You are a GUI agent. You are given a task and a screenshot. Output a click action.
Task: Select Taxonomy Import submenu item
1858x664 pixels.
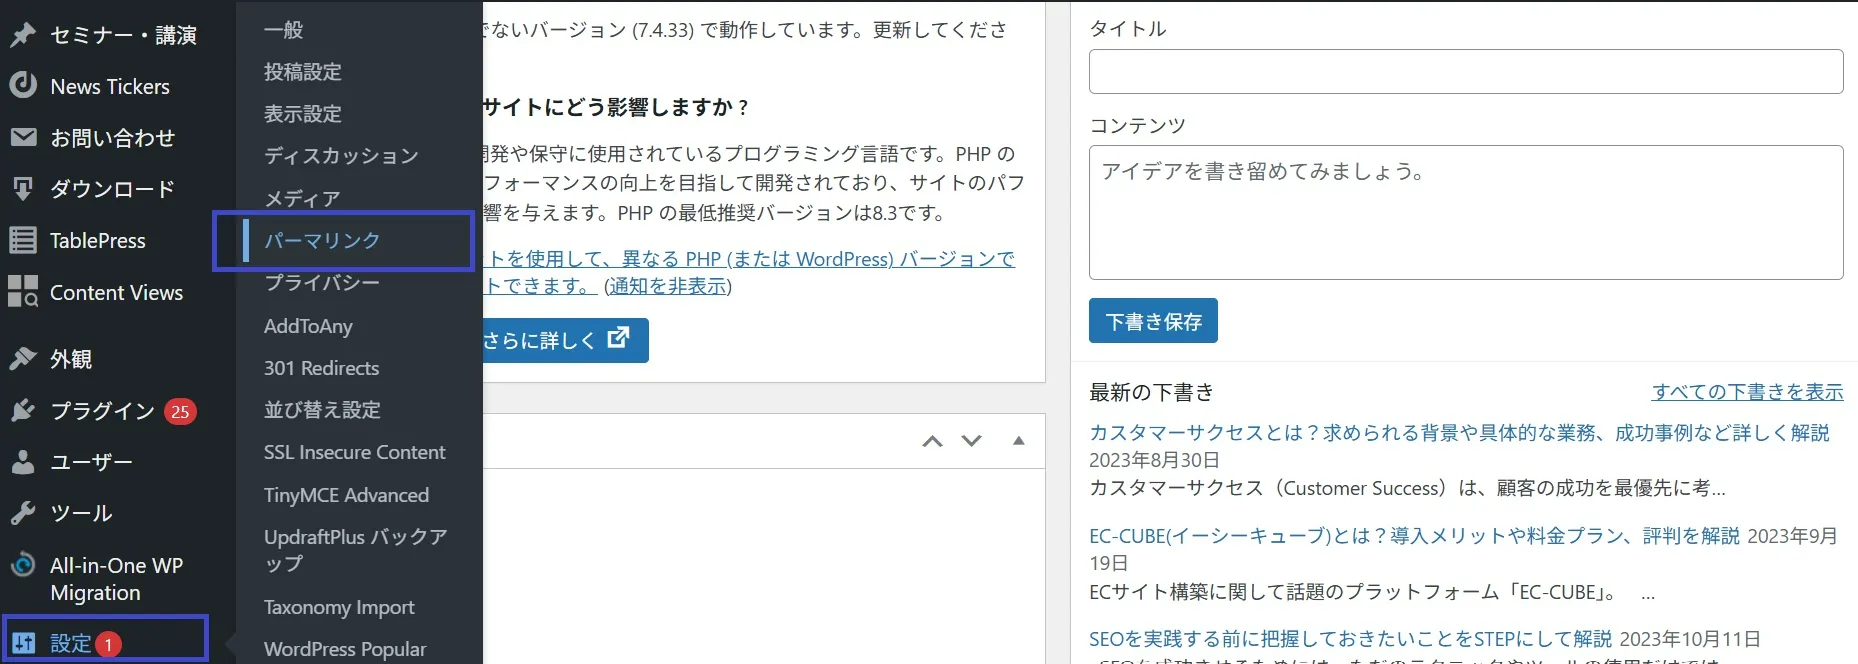(x=339, y=607)
